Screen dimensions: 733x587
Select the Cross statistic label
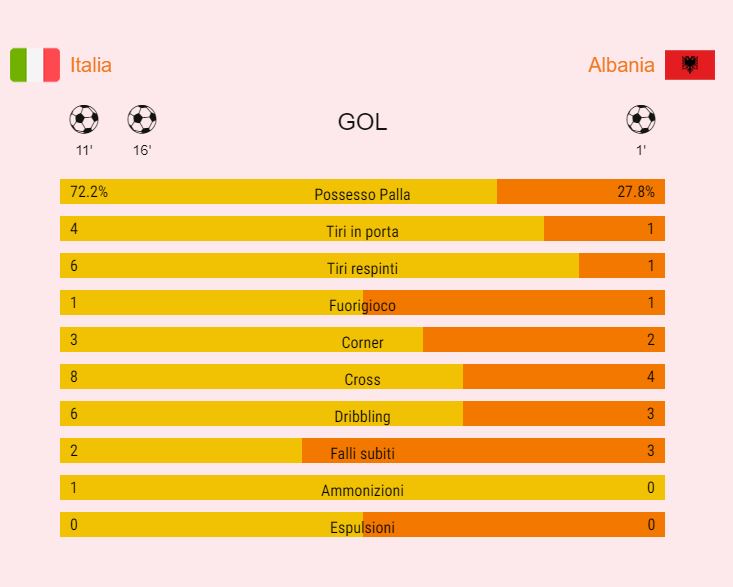362,379
